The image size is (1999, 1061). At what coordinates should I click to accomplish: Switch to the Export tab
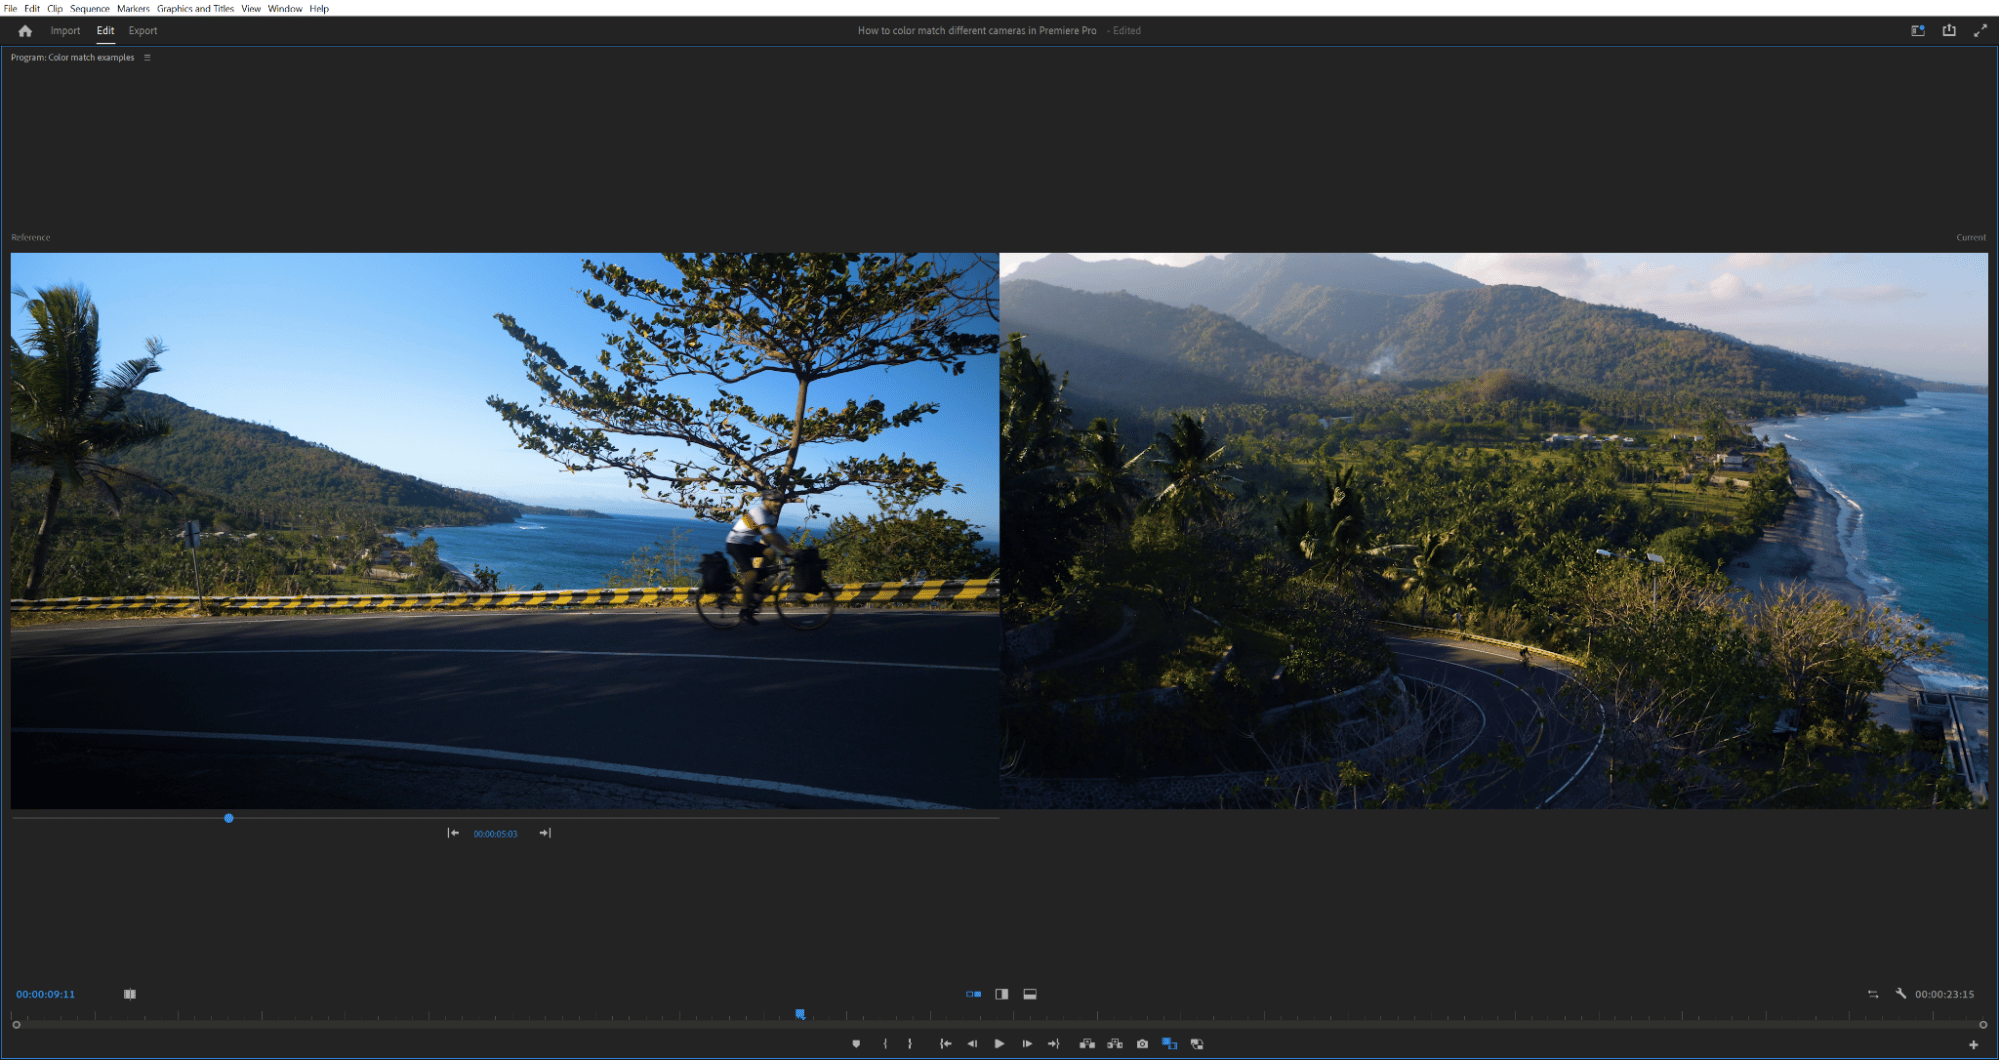click(x=142, y=31)
